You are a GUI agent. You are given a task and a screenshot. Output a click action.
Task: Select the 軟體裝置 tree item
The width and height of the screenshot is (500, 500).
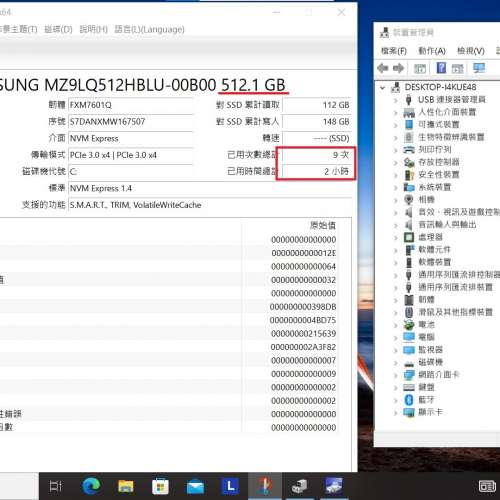pyautogui.click(x=435, y=262)
